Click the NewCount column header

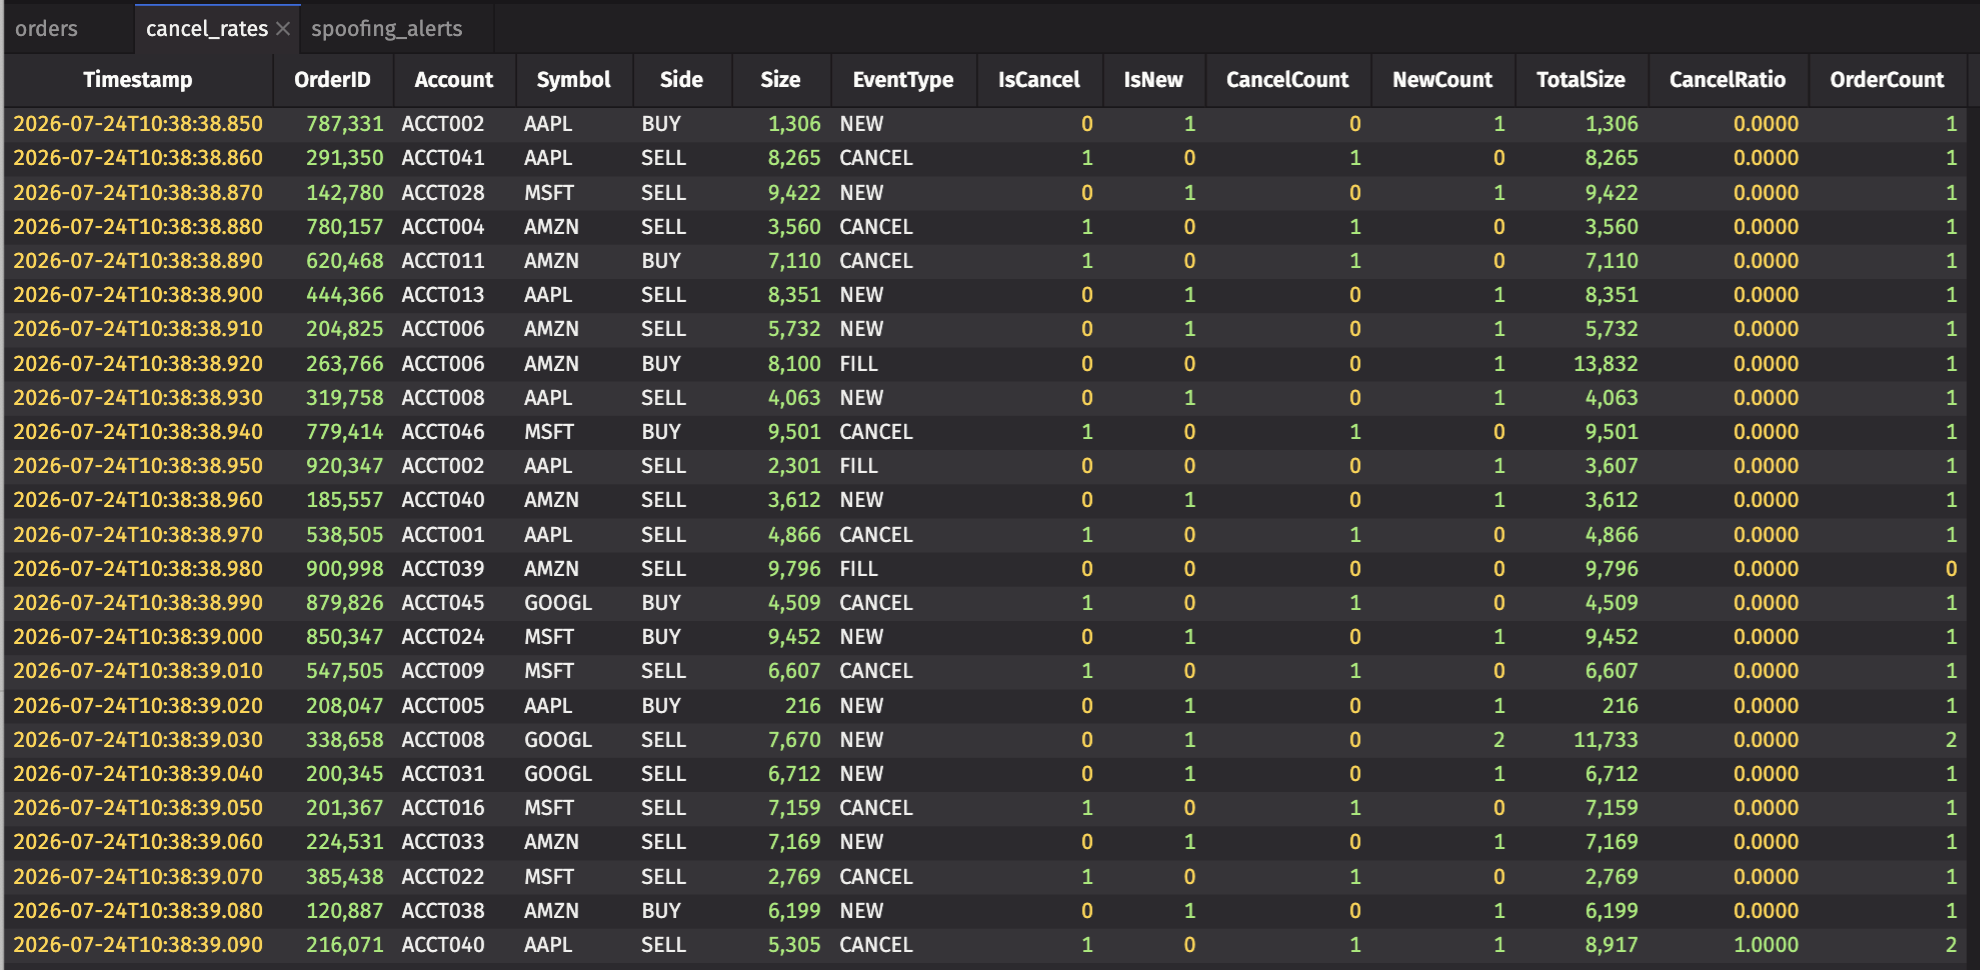coord(1442,80)
